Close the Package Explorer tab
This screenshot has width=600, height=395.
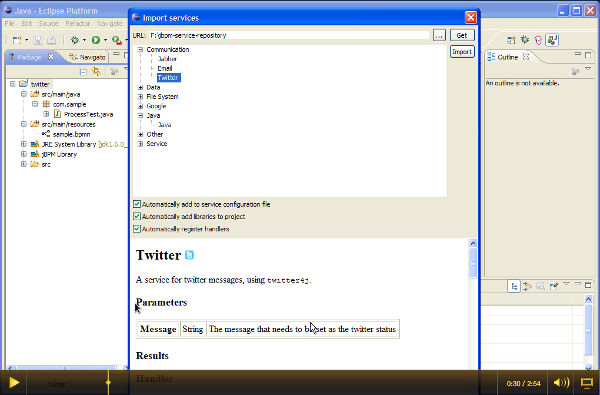coord(51,57)
